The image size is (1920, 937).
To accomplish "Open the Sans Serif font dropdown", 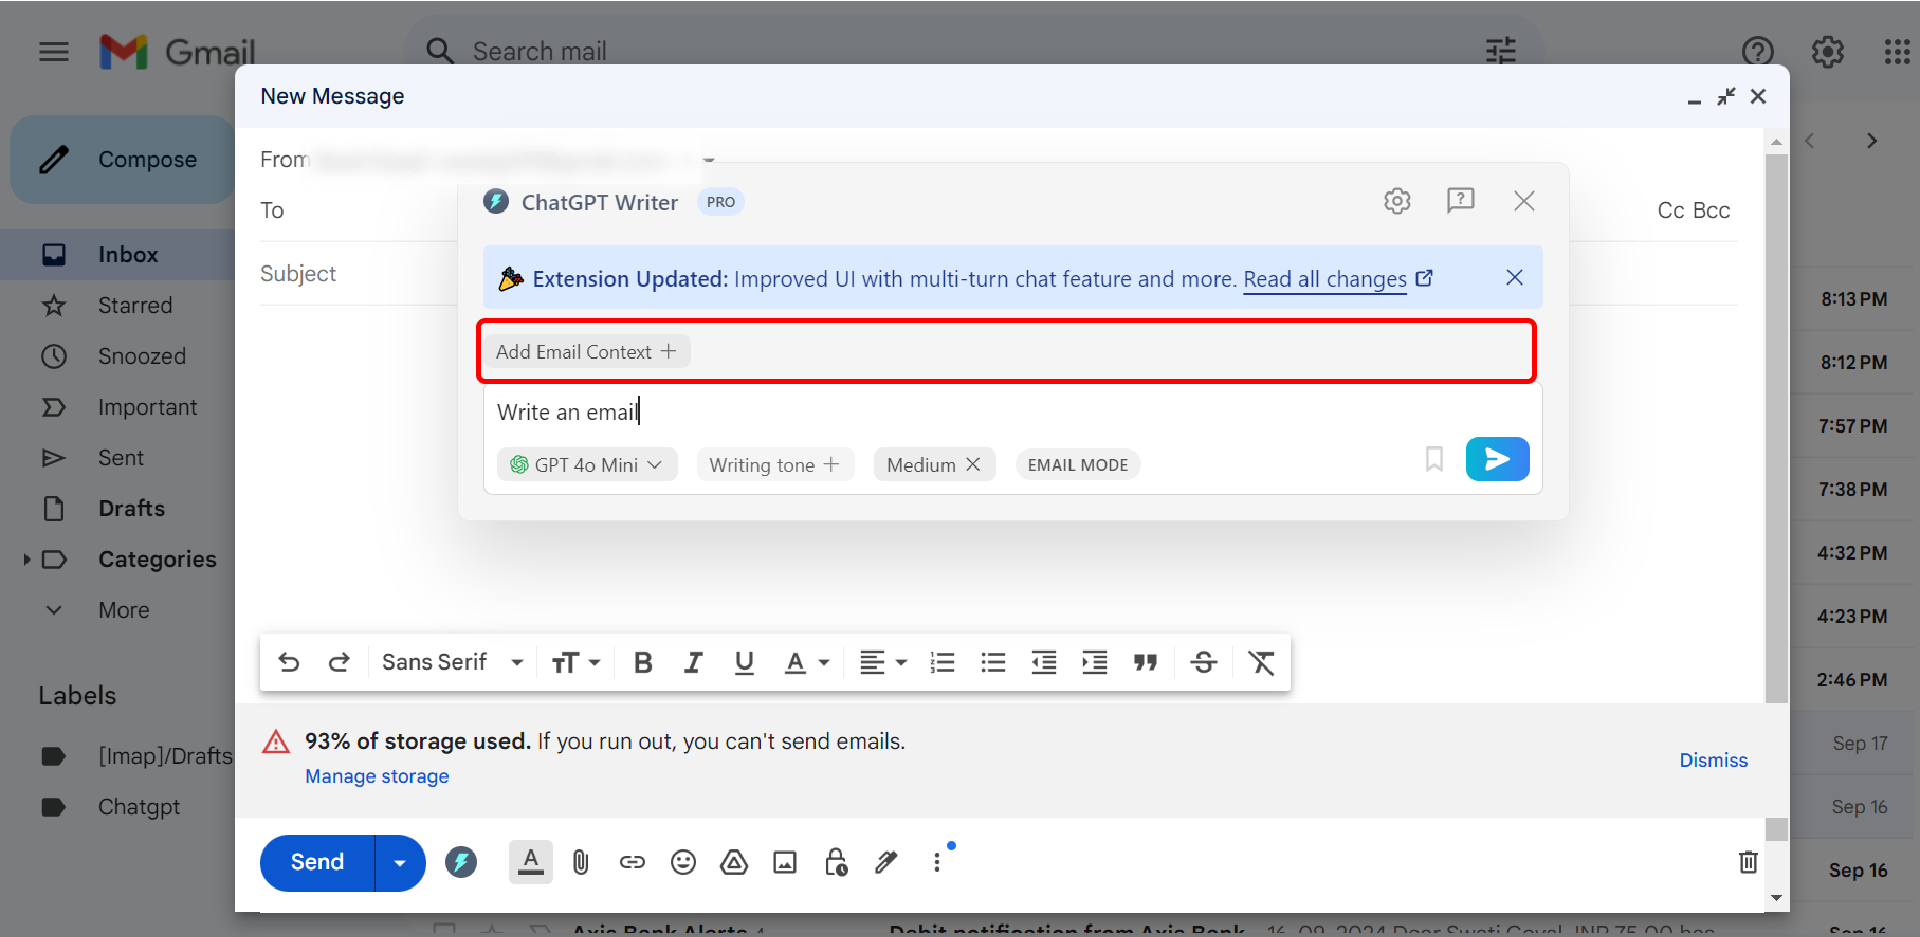I will click(452, 662).
